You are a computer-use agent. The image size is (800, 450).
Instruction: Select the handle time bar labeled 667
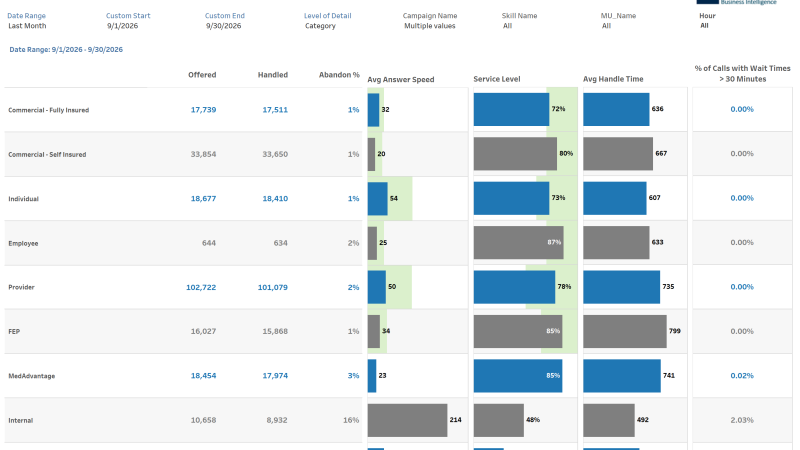click(618, 154)
